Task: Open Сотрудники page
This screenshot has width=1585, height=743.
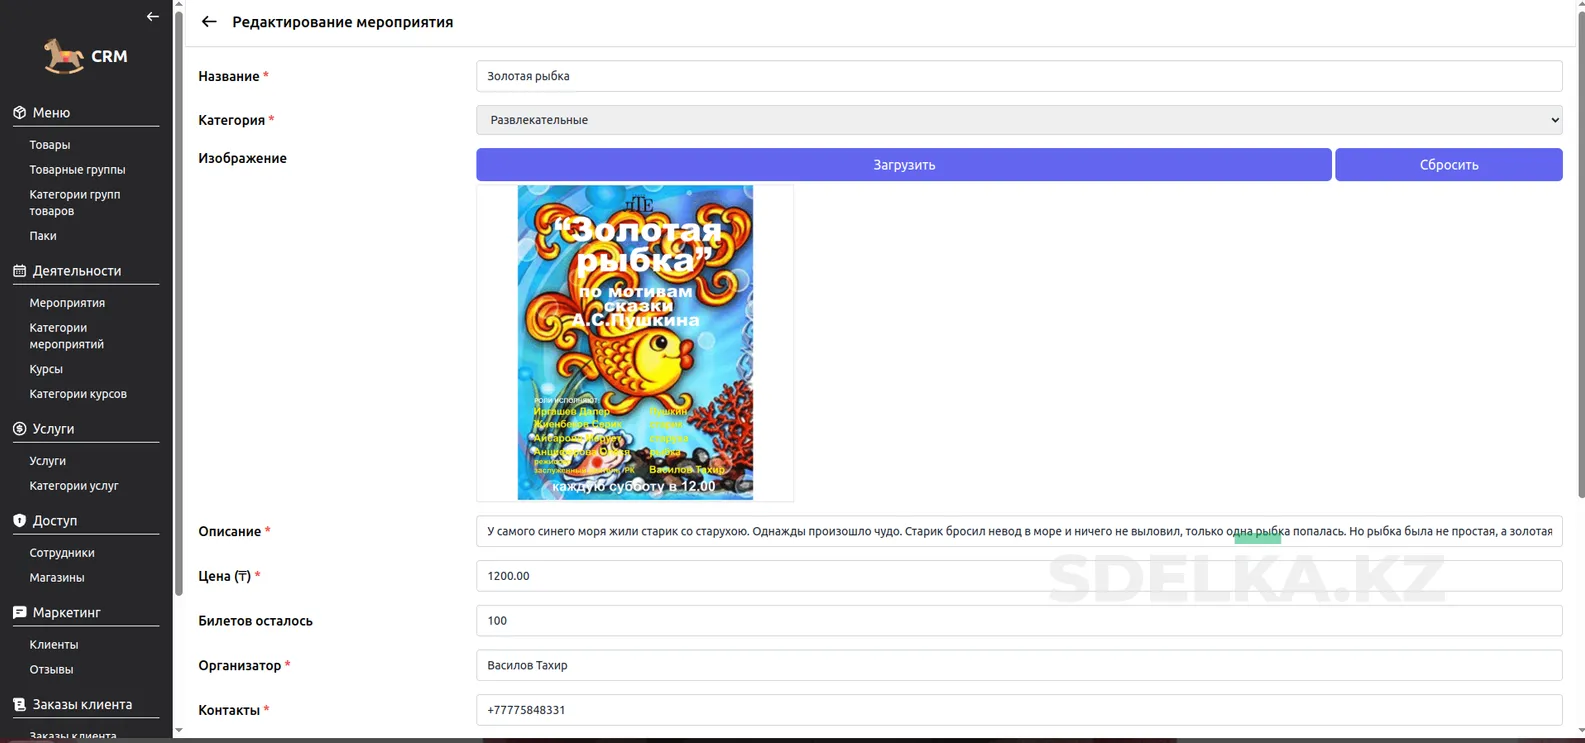Action: pyautogui.click(x=62, y=553)
